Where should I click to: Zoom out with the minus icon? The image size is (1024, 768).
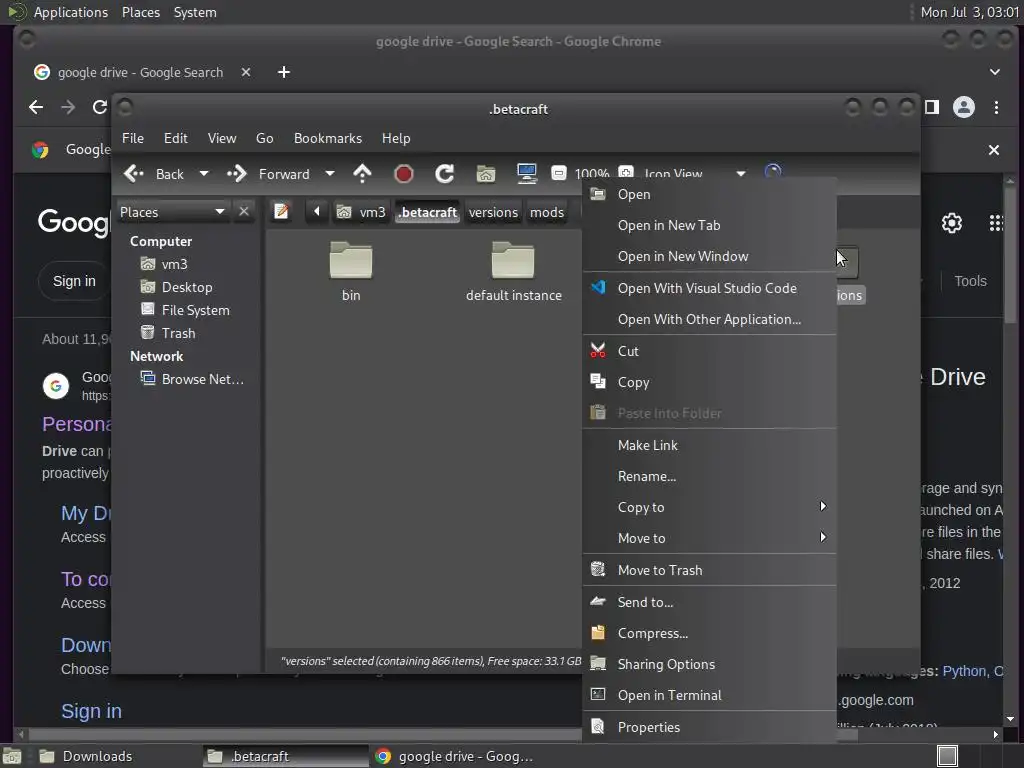click(558, 174)
